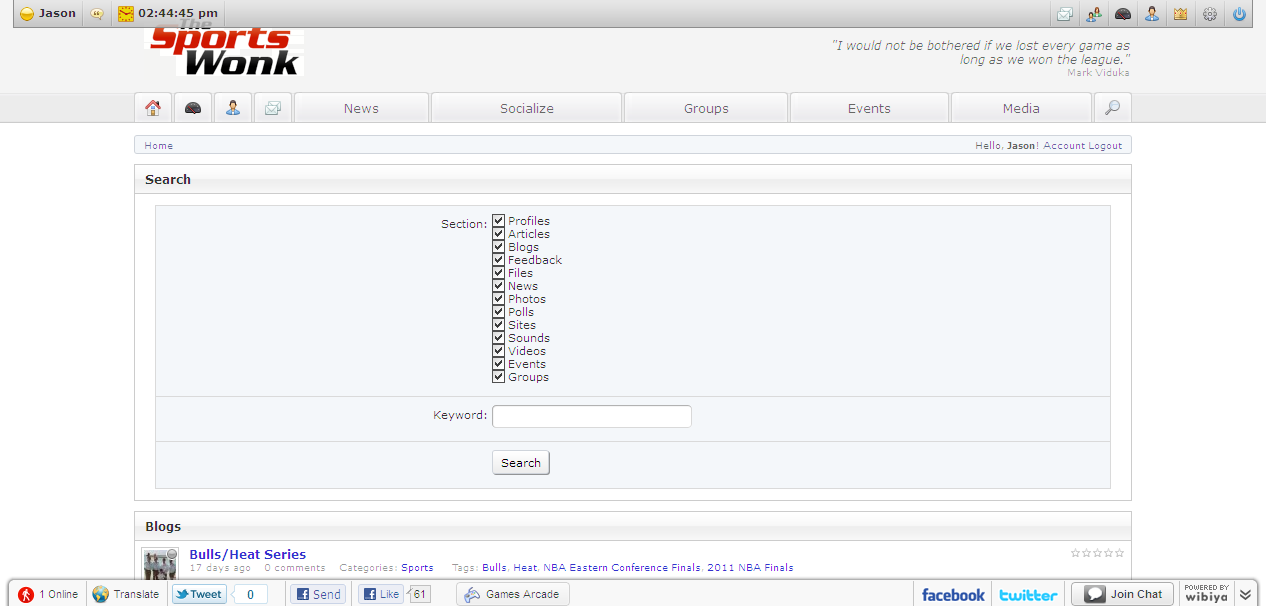Disable the Feedback section checkbox
The image size is (1266, 606).
point(499,260)
